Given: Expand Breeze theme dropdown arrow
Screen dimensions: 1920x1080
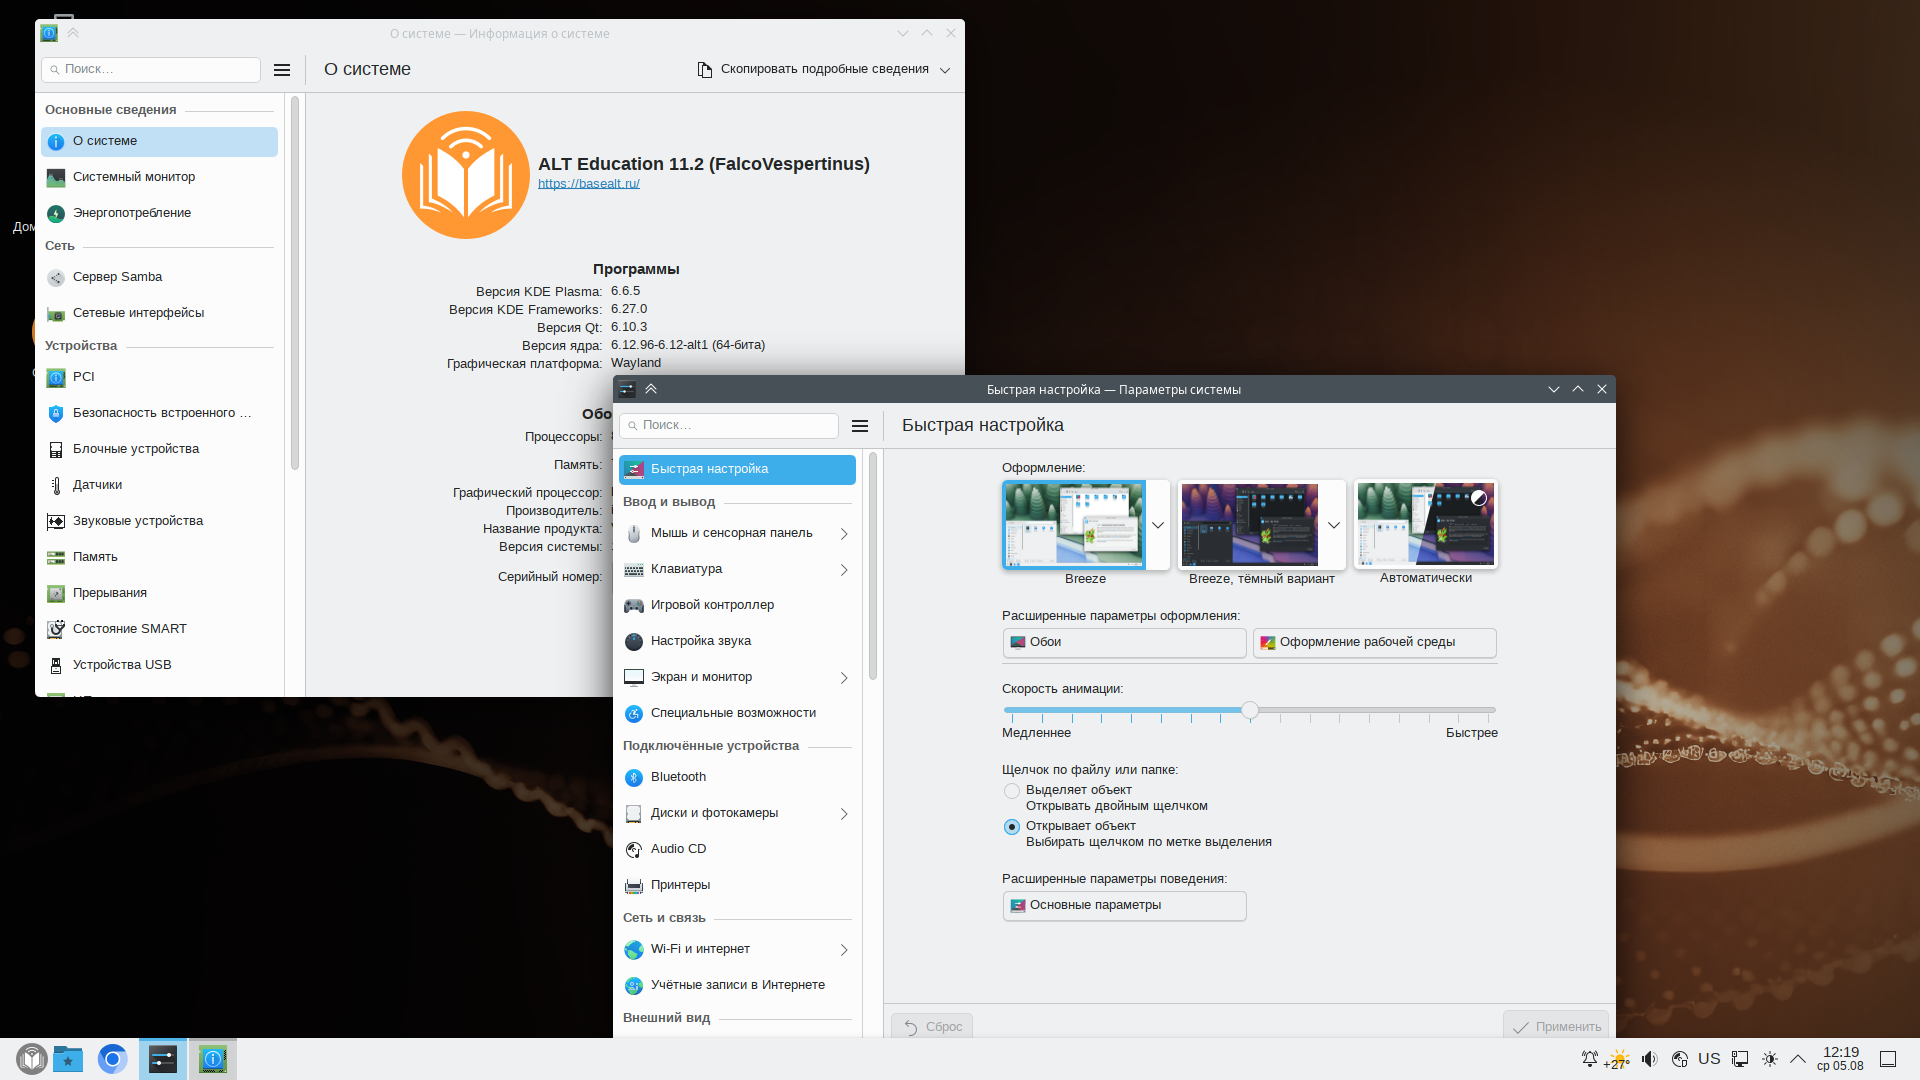Looking at the screenshot, I should pos(1158,525).
